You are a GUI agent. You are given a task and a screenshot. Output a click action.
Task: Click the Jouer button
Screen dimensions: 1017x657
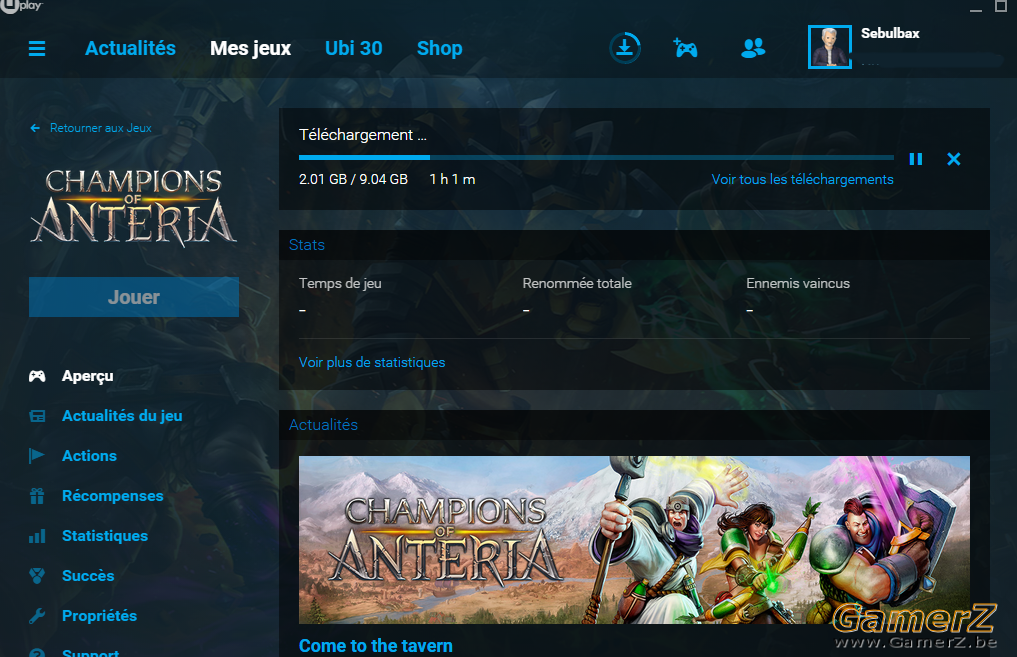coord(134,297)
